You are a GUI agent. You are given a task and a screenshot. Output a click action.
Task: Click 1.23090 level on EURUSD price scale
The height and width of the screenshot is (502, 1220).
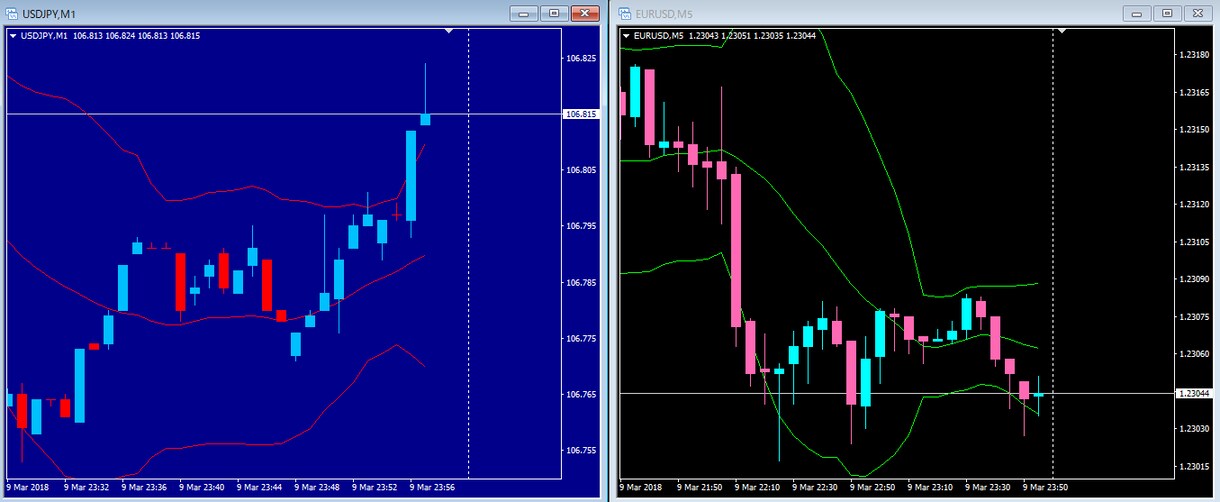(1193, 280)
